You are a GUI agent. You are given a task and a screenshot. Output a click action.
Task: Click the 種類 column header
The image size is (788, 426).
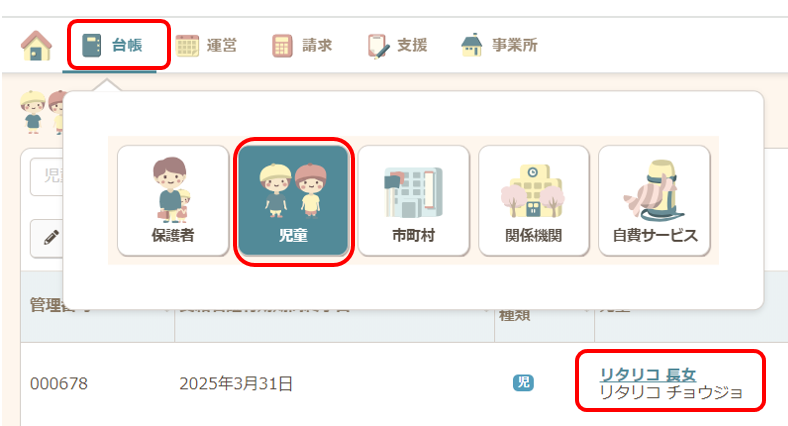514,315
